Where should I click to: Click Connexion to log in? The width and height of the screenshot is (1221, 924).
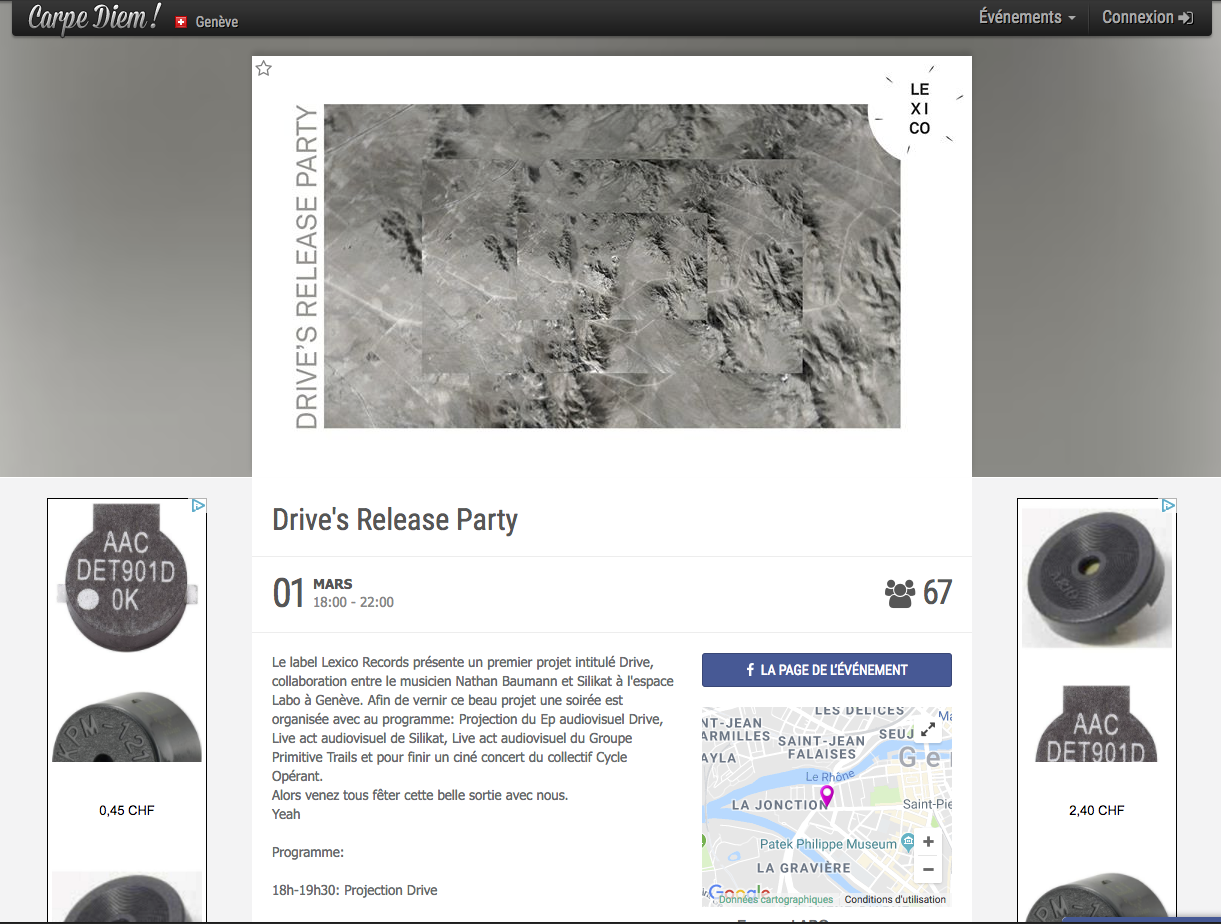(x=1147, y=17)
